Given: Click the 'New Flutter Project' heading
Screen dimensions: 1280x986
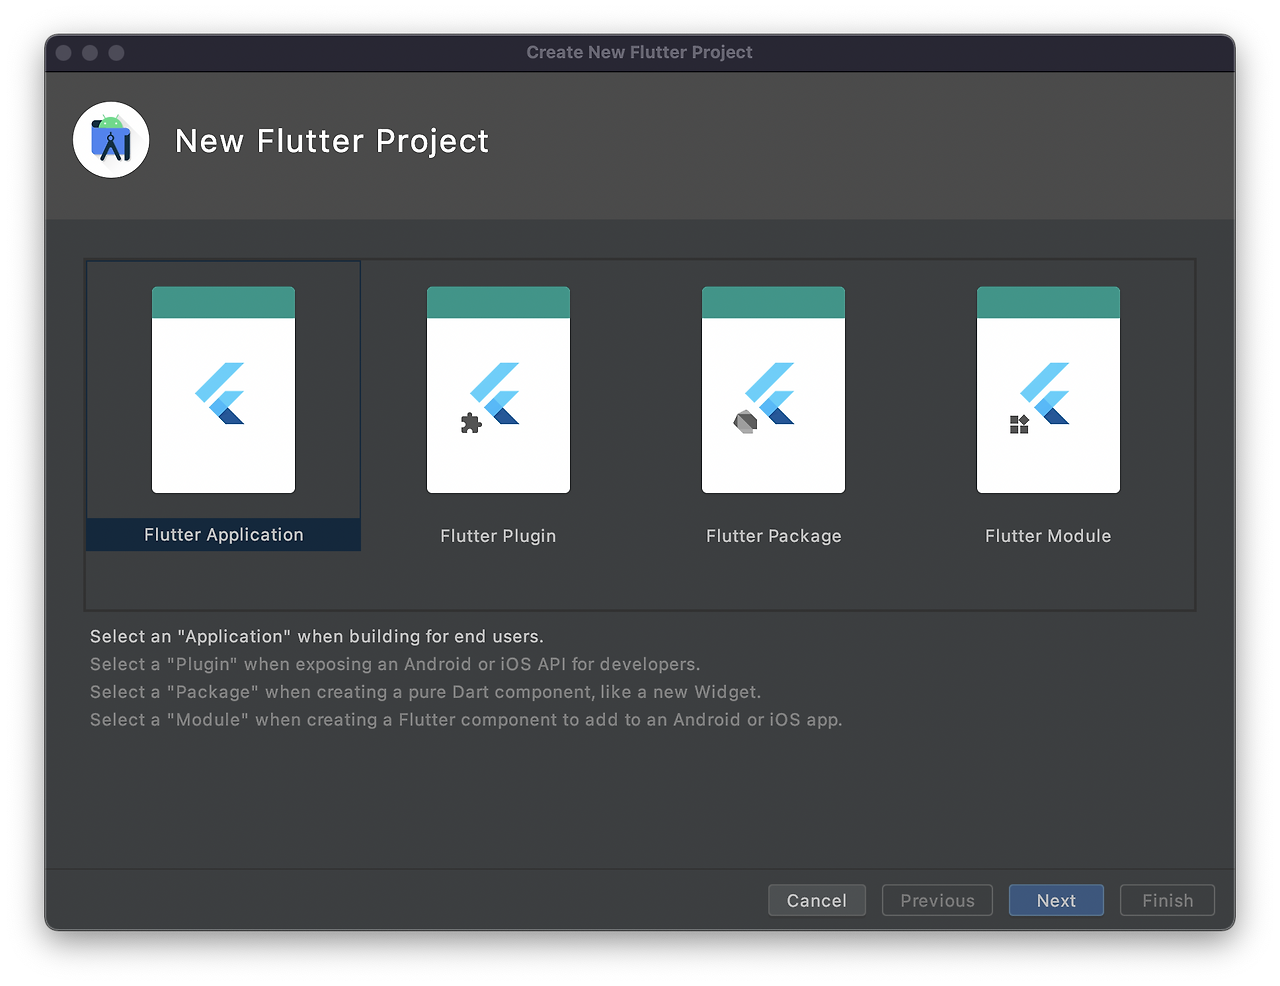Looking at the screenshot, I should point(332,141).
